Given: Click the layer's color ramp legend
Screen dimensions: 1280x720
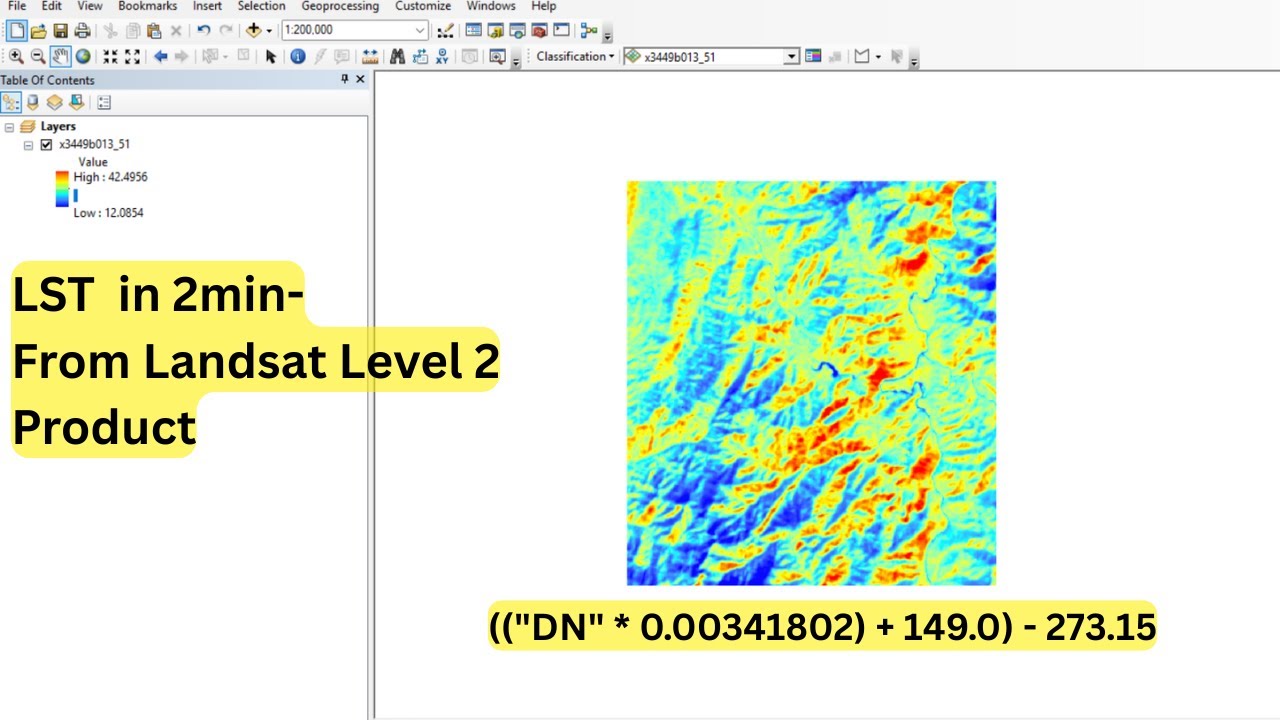Looking at the screenshot, I should coord(63,189).
